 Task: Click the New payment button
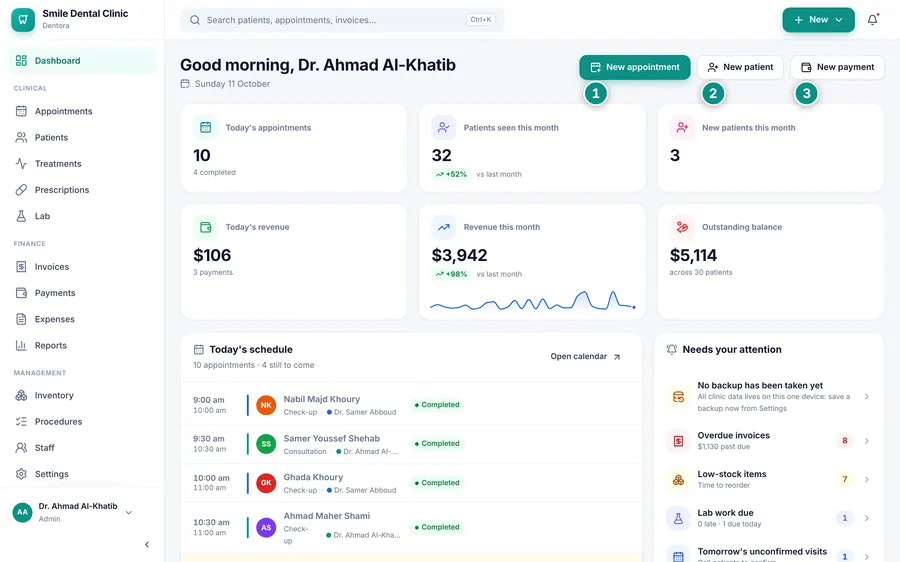(x=837, y=67)
